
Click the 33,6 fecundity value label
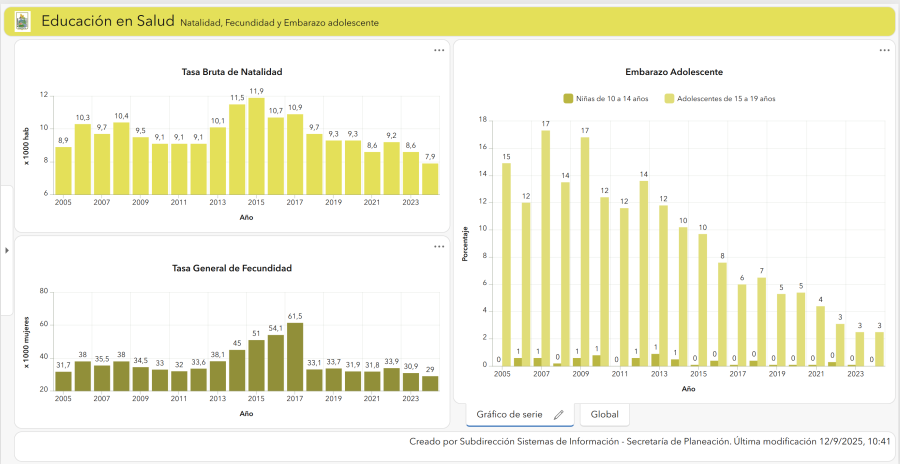point(199,362)
